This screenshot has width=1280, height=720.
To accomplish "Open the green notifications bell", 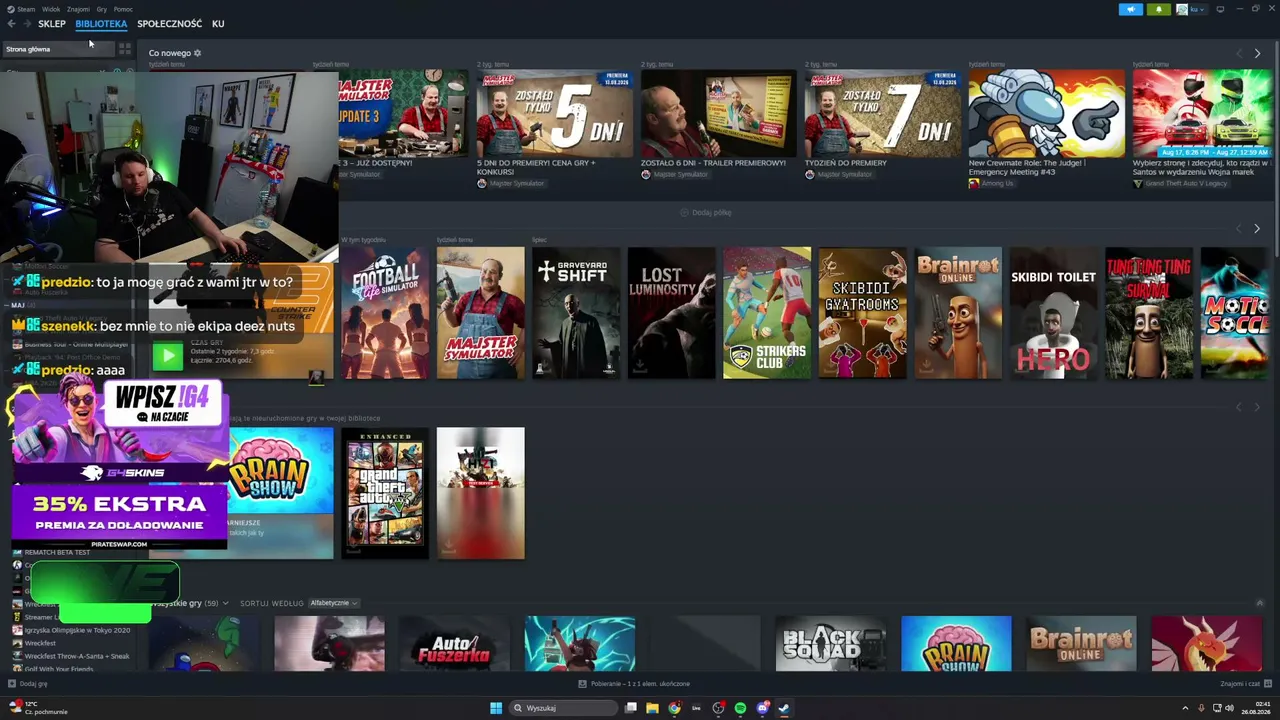I will pos(1159,9).
